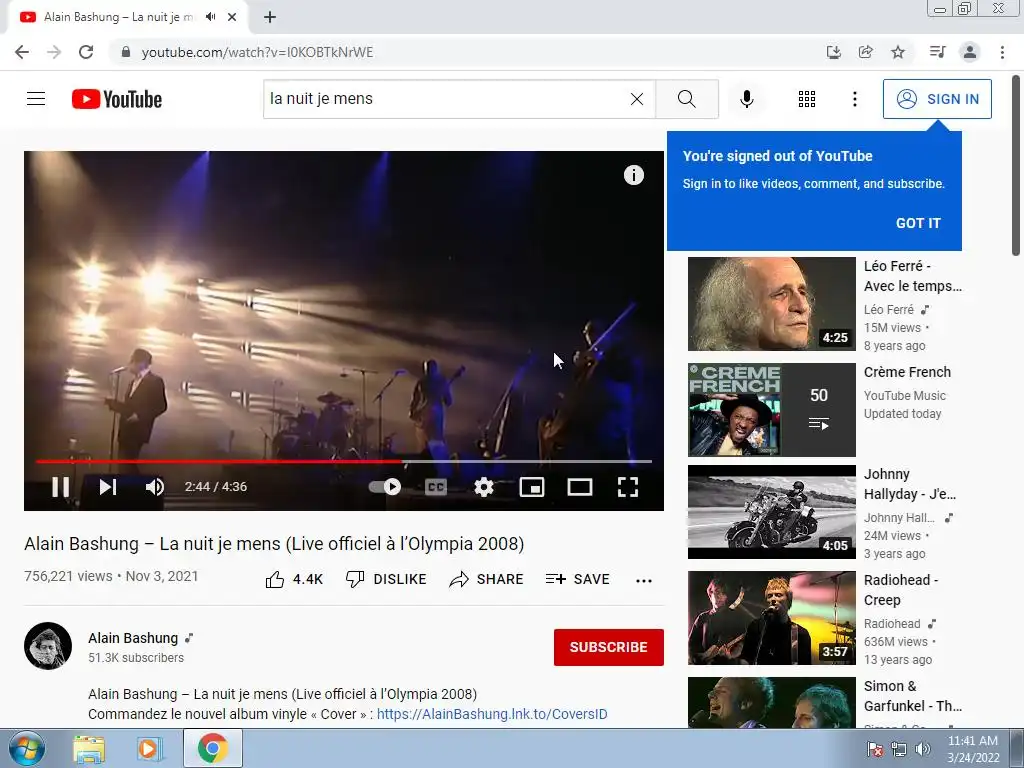
Task: Open YouTube settings three-dot menu
Action: pyautogui.click(x=854, y=99)
